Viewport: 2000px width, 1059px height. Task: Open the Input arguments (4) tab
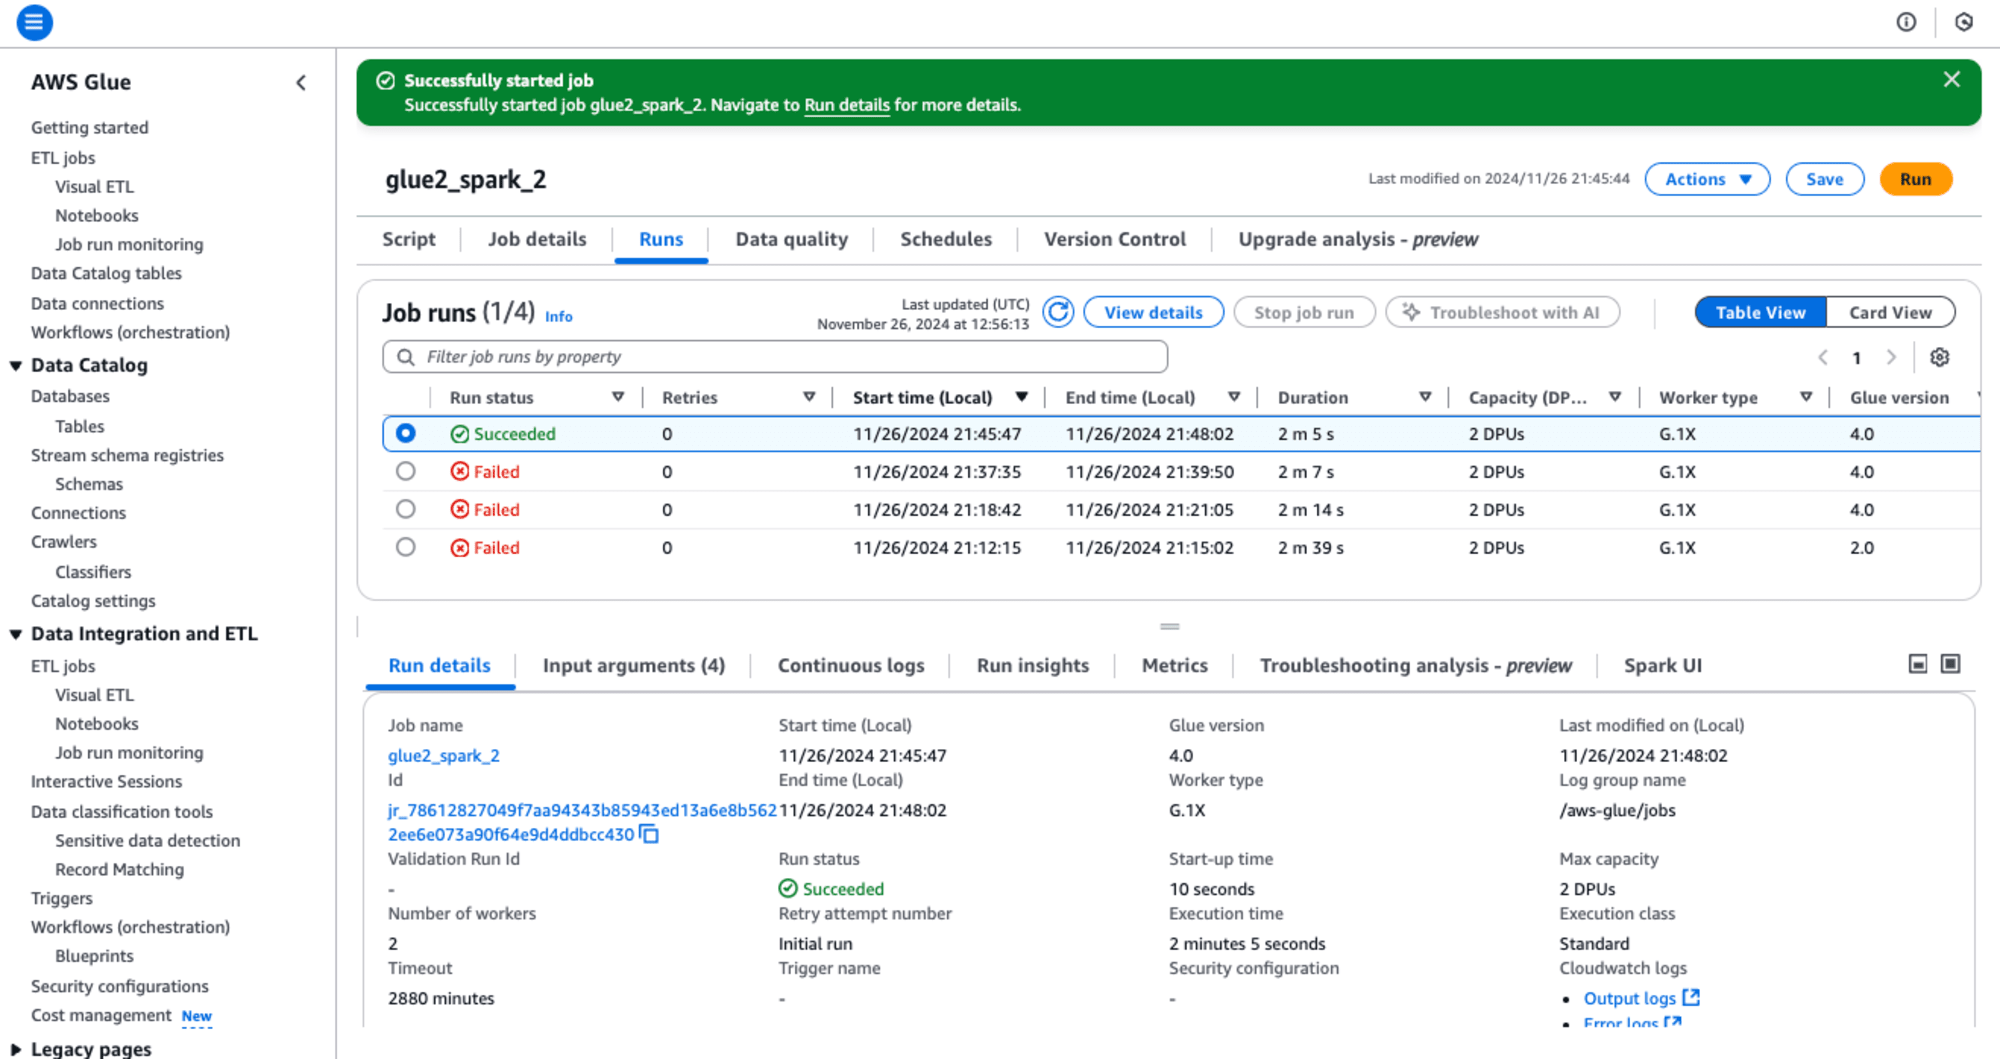point(633,665)
